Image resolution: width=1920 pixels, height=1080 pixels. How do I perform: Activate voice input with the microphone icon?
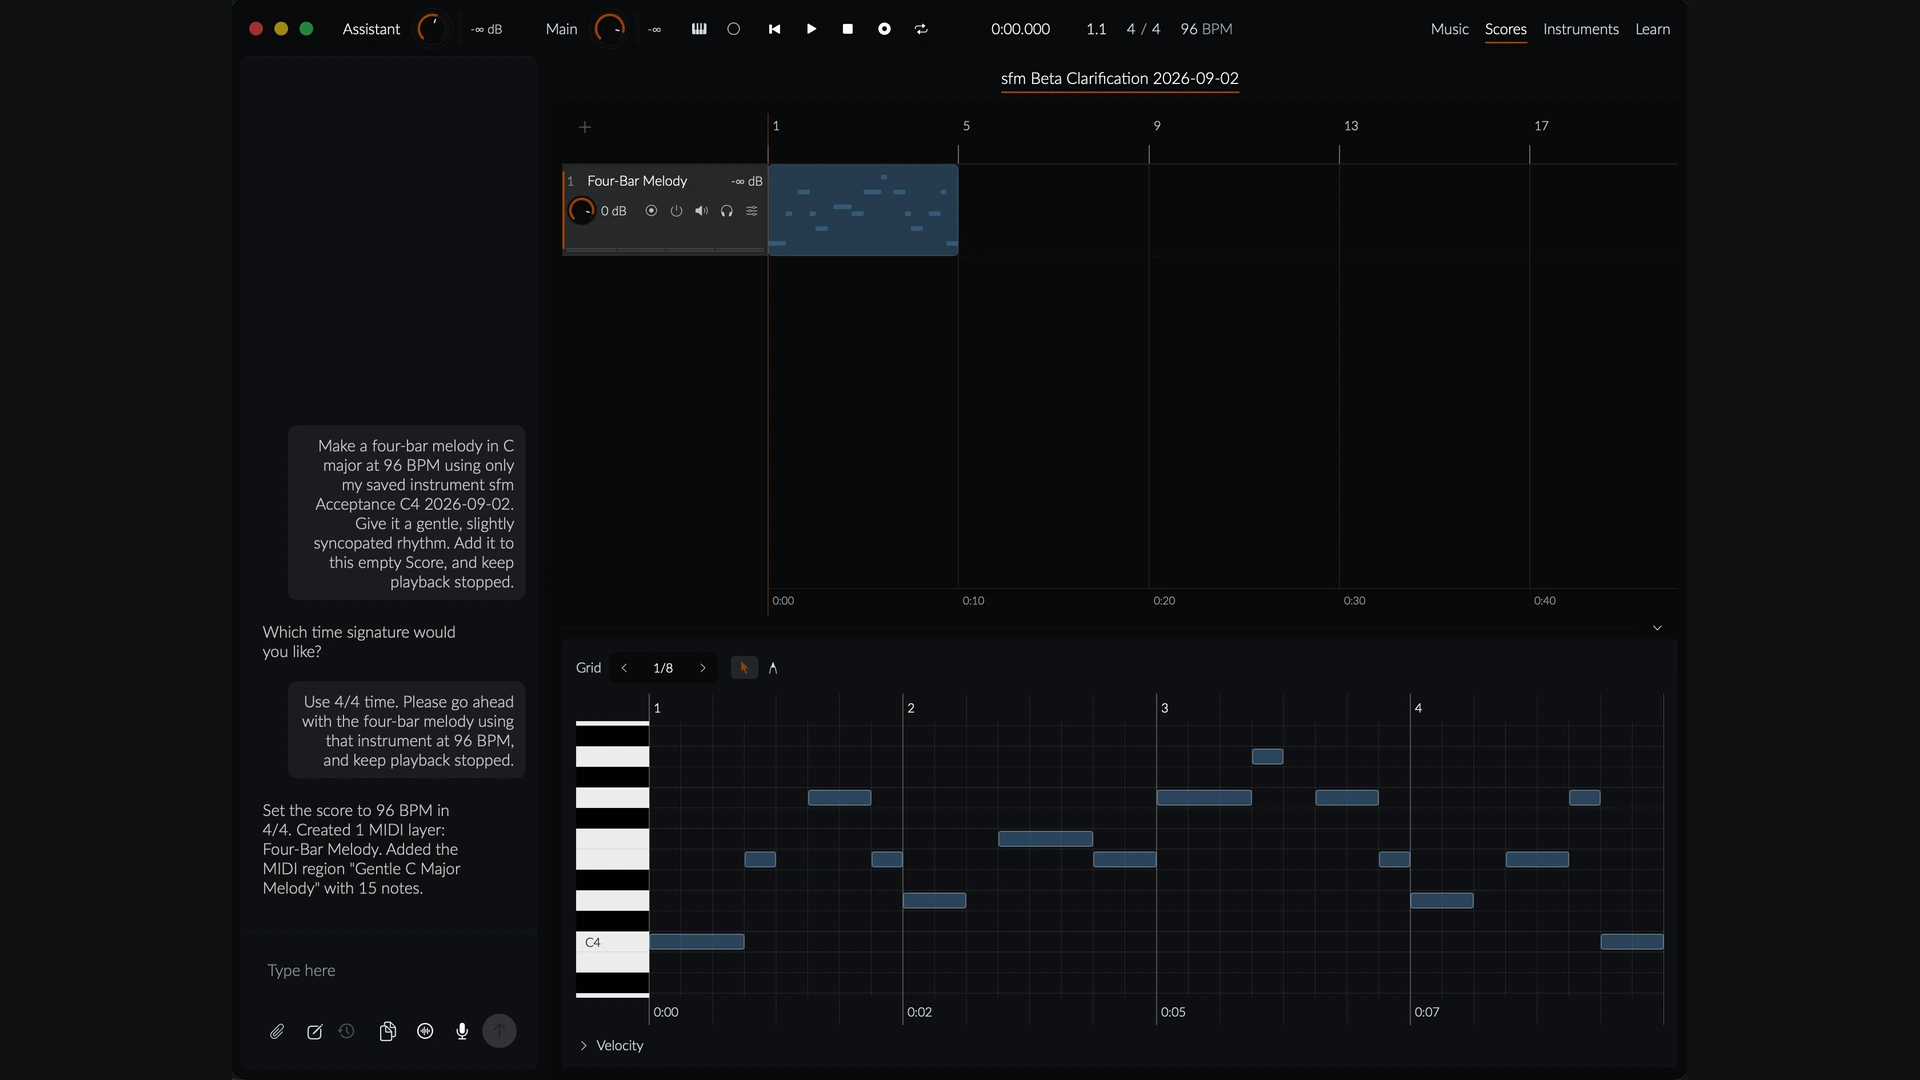462,1031
